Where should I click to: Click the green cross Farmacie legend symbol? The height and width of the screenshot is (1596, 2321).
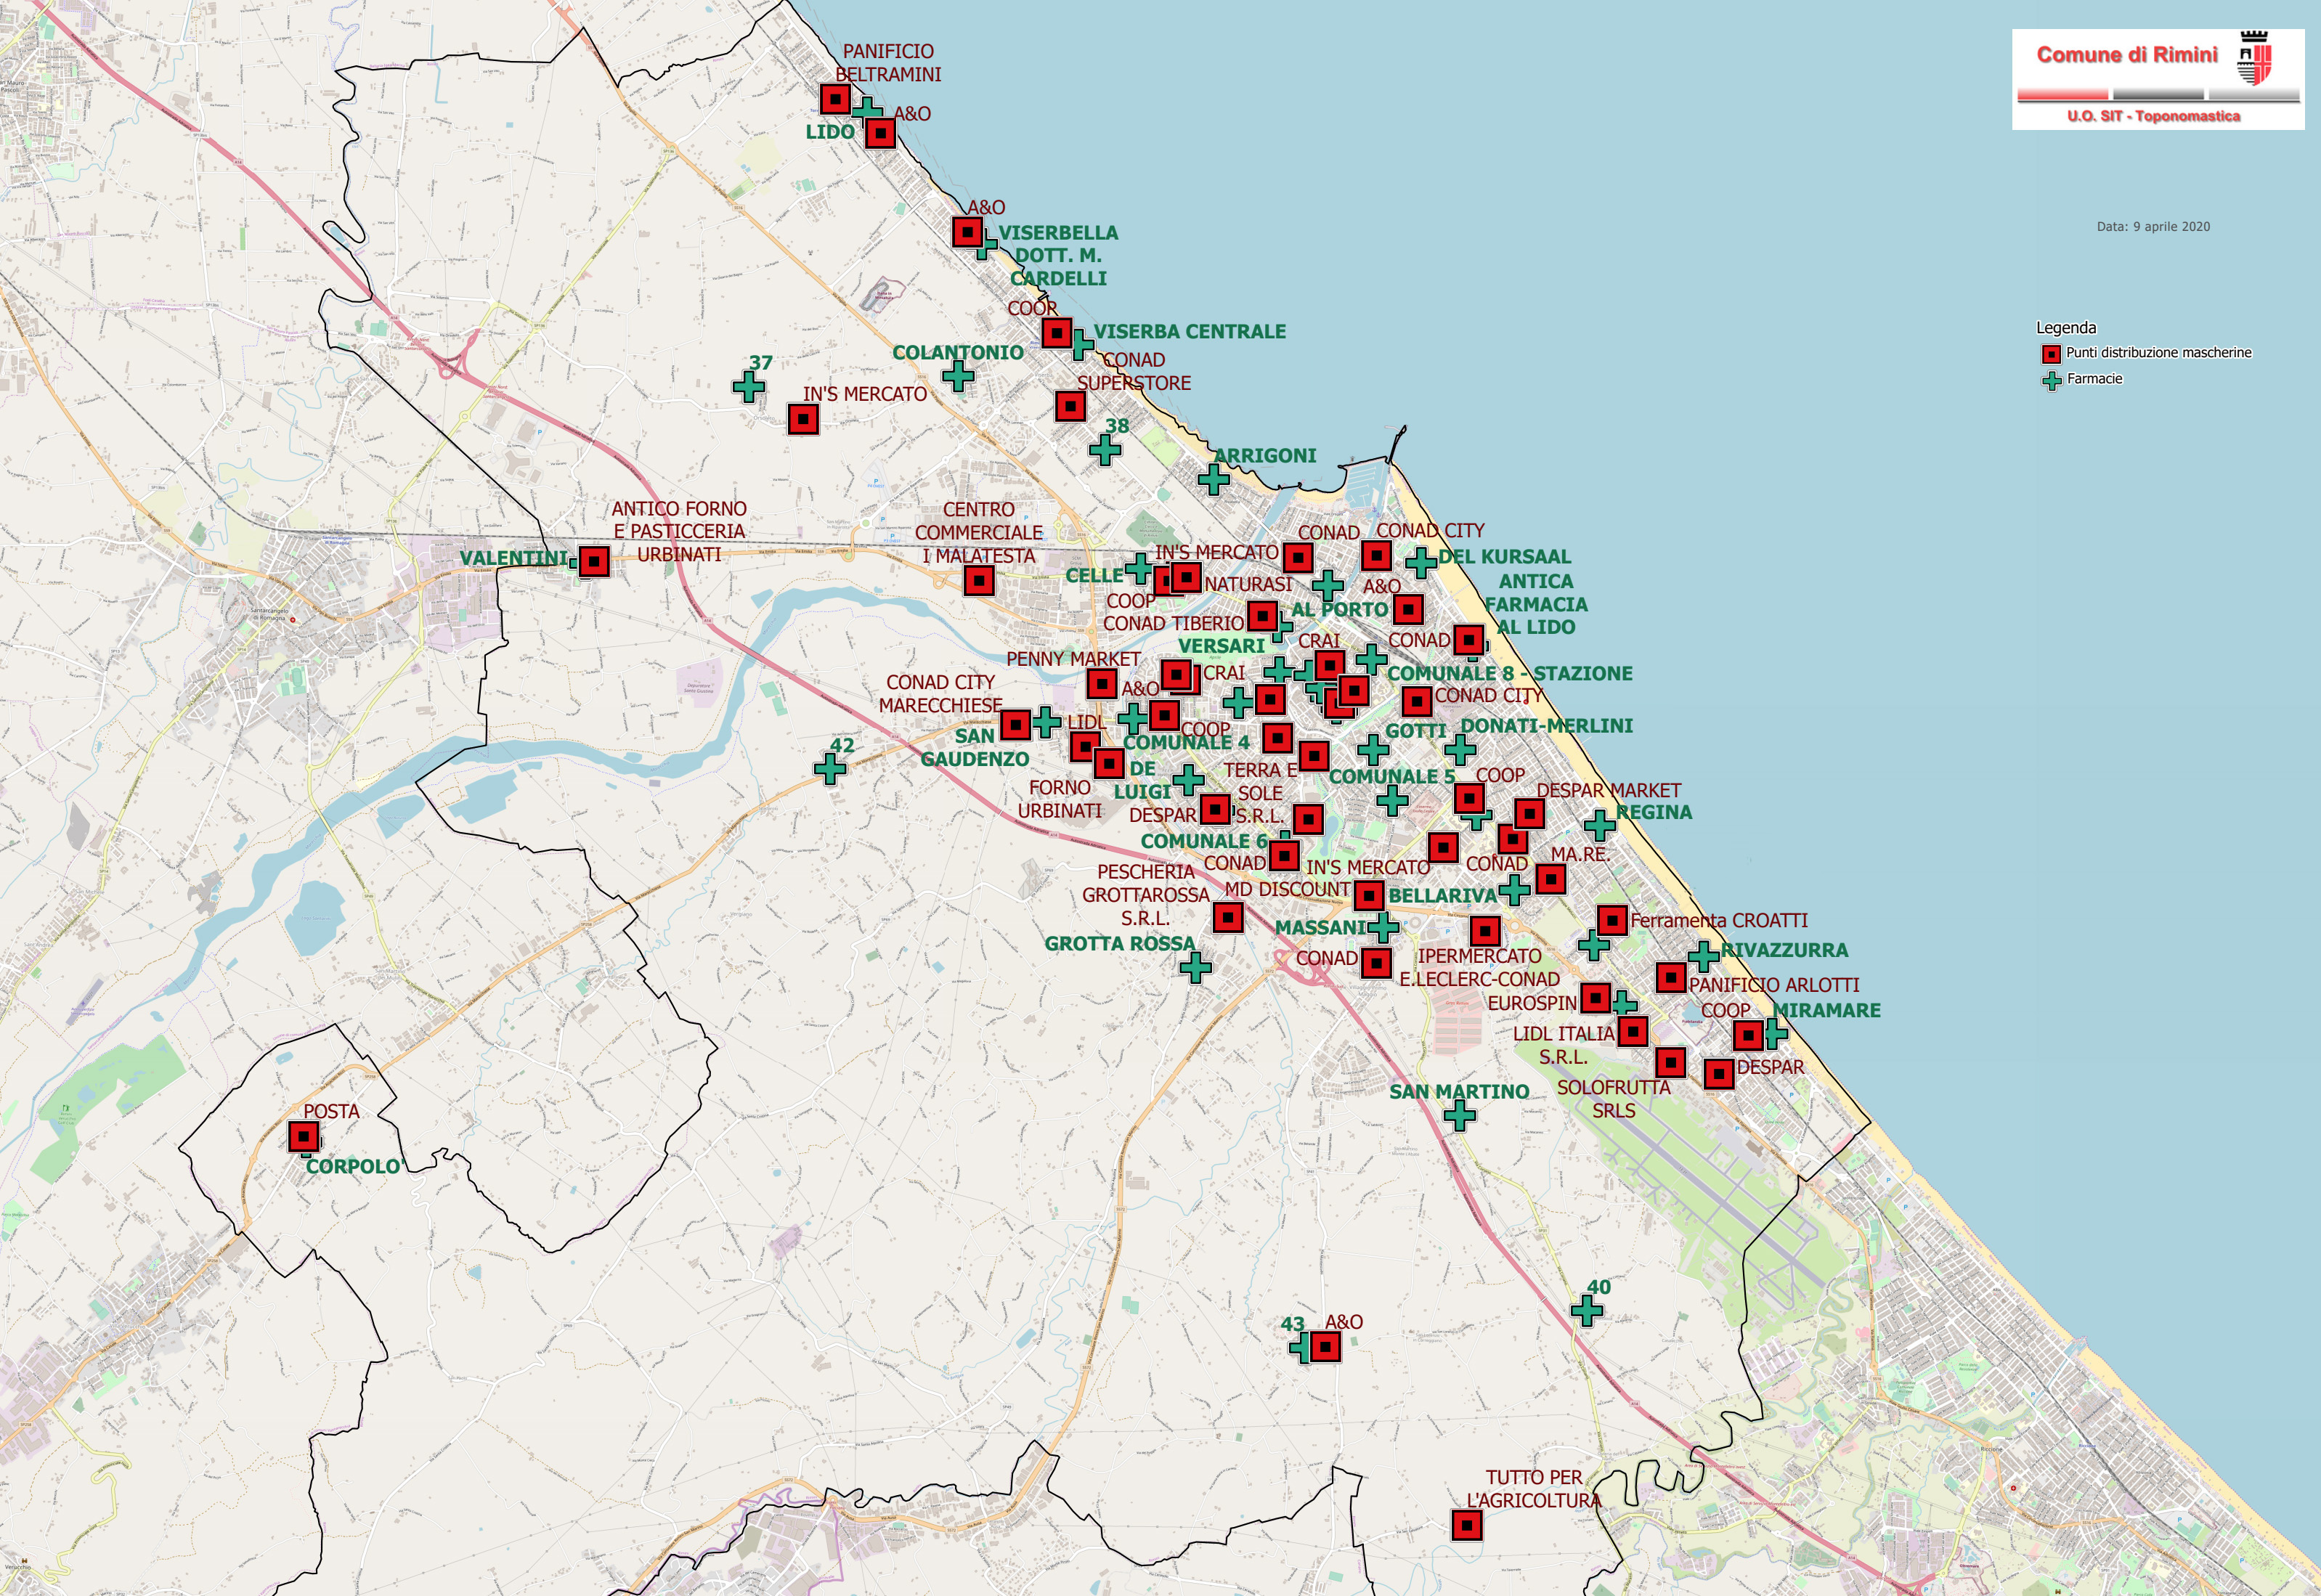click(x=2051, y=380)
